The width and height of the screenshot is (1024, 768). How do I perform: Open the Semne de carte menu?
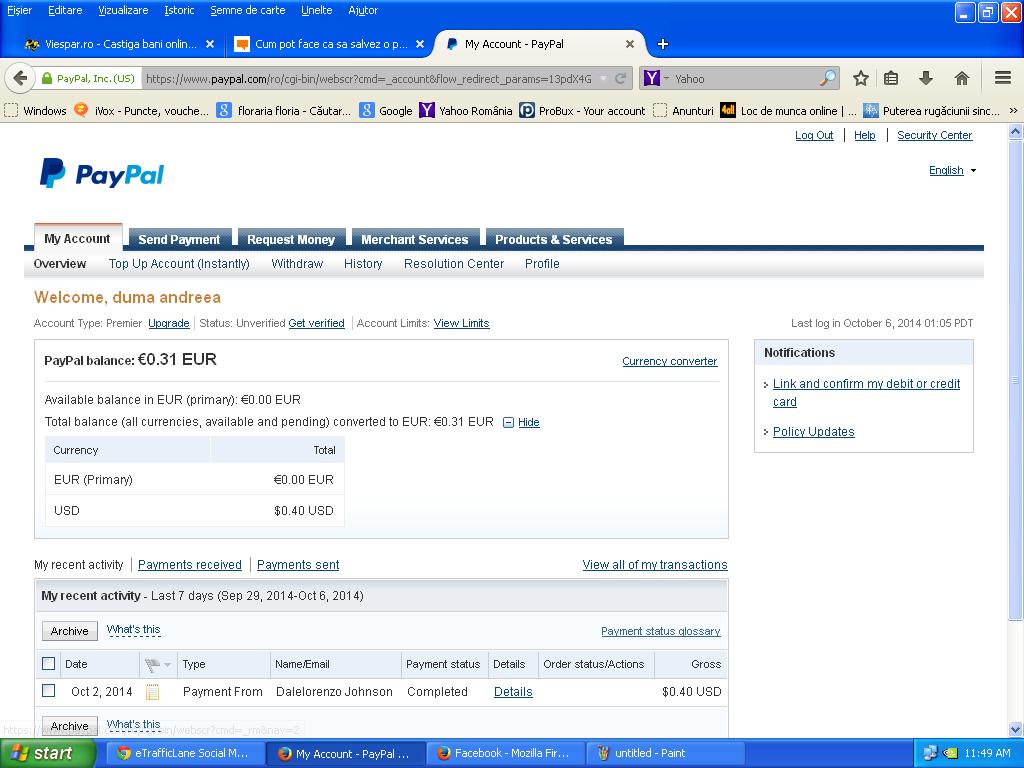[x=248, y=10]
